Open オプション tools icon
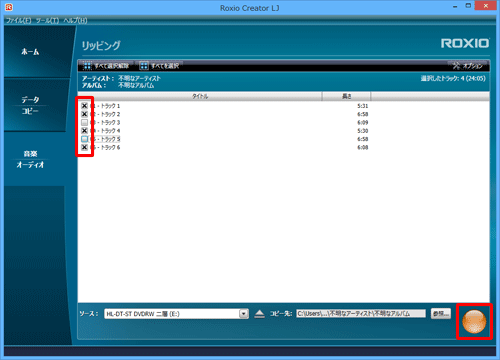 456,66
